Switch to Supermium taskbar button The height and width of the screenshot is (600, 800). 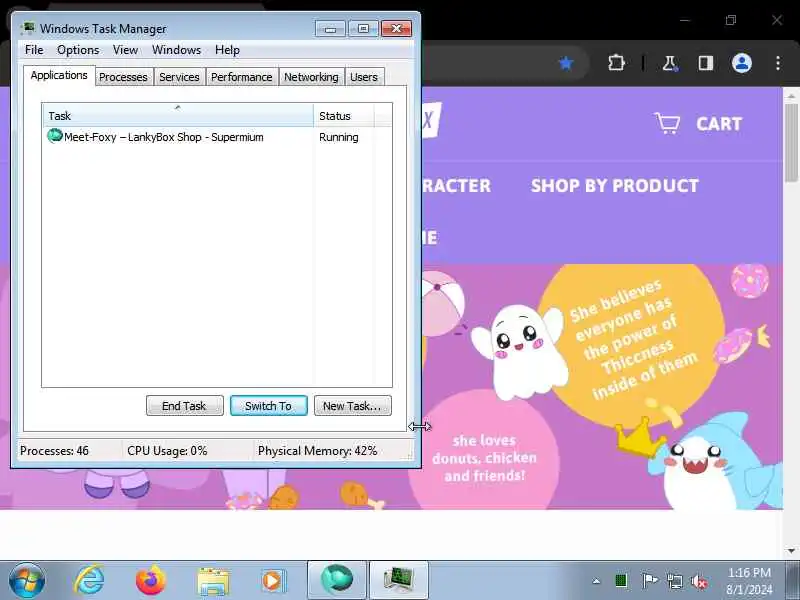(x=337, y=580)
